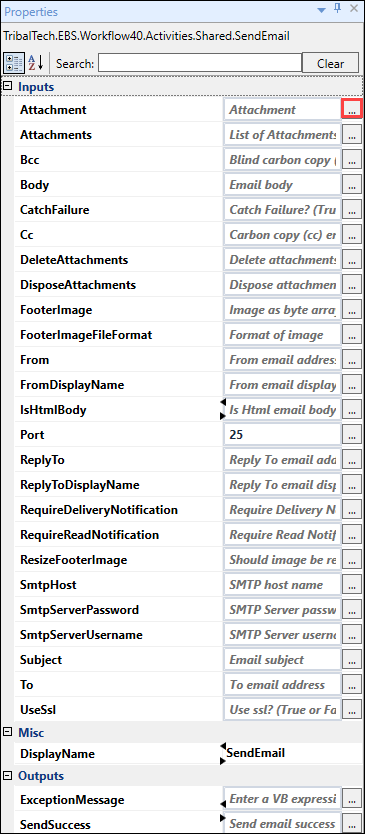Sort properties alphabetically with A-Z icon
The height and width of the screenshot is (834, 365).
pyautogui.click(x=35, y=63)
